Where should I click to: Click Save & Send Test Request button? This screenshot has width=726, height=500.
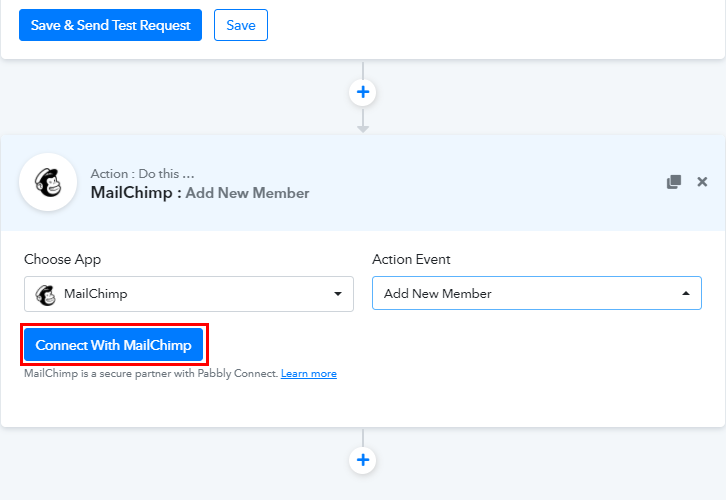[110, 25]
